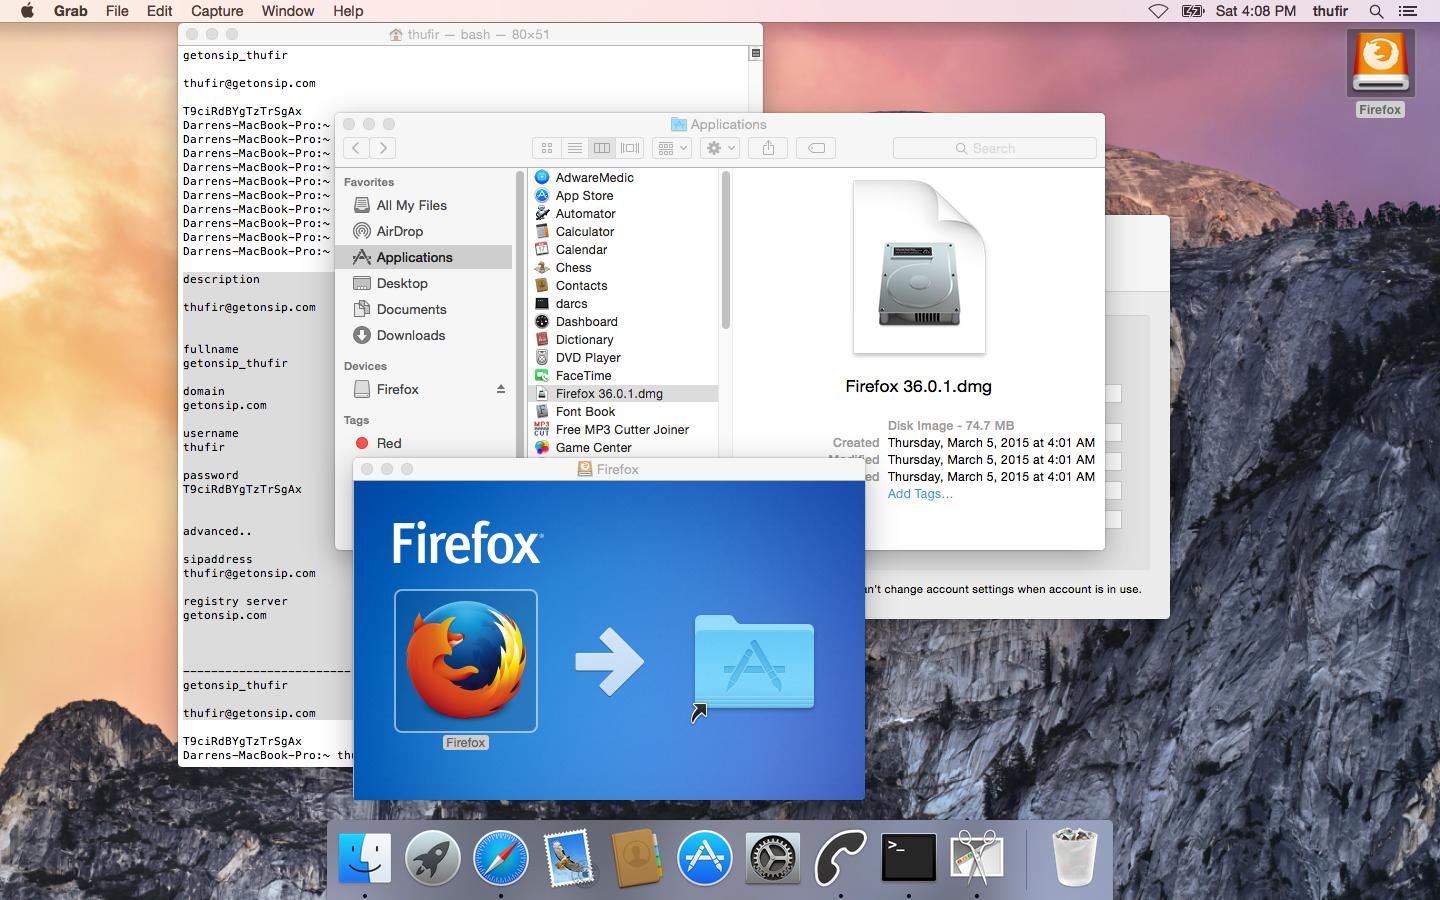
Task: Select Dictionary in Applications list
Action: pyautogui.click(x=585, y=339)
